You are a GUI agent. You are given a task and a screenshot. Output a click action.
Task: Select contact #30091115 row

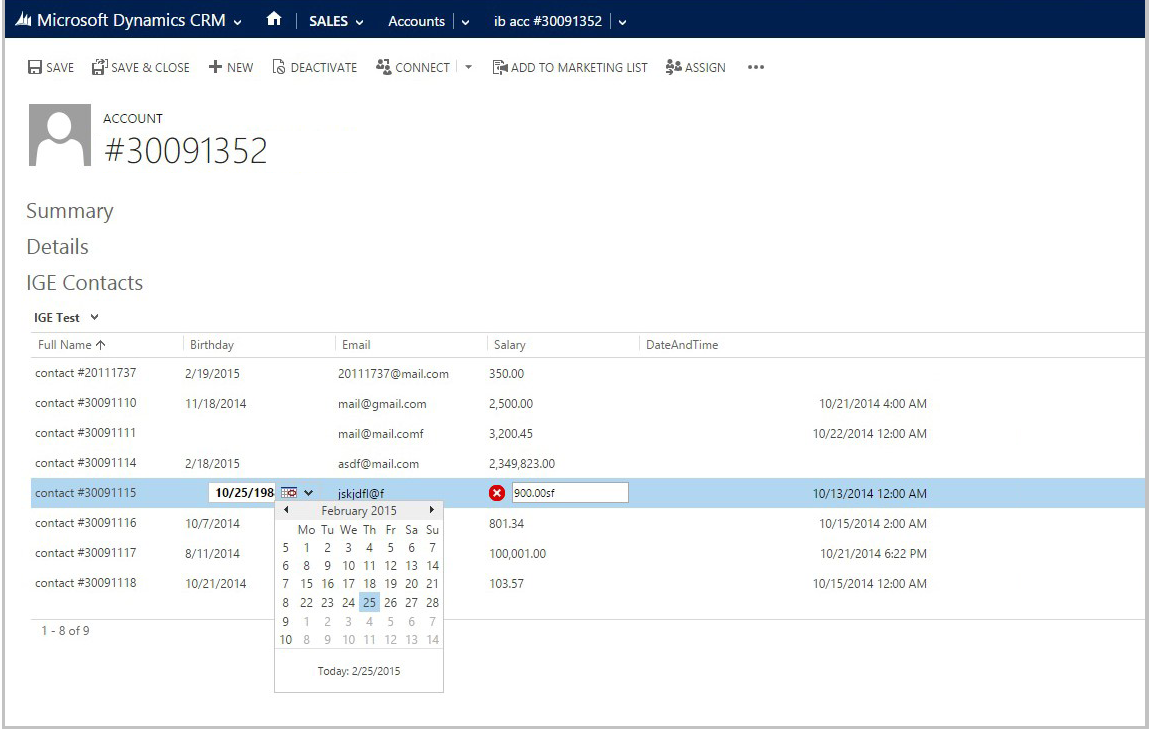pos(588,493)
